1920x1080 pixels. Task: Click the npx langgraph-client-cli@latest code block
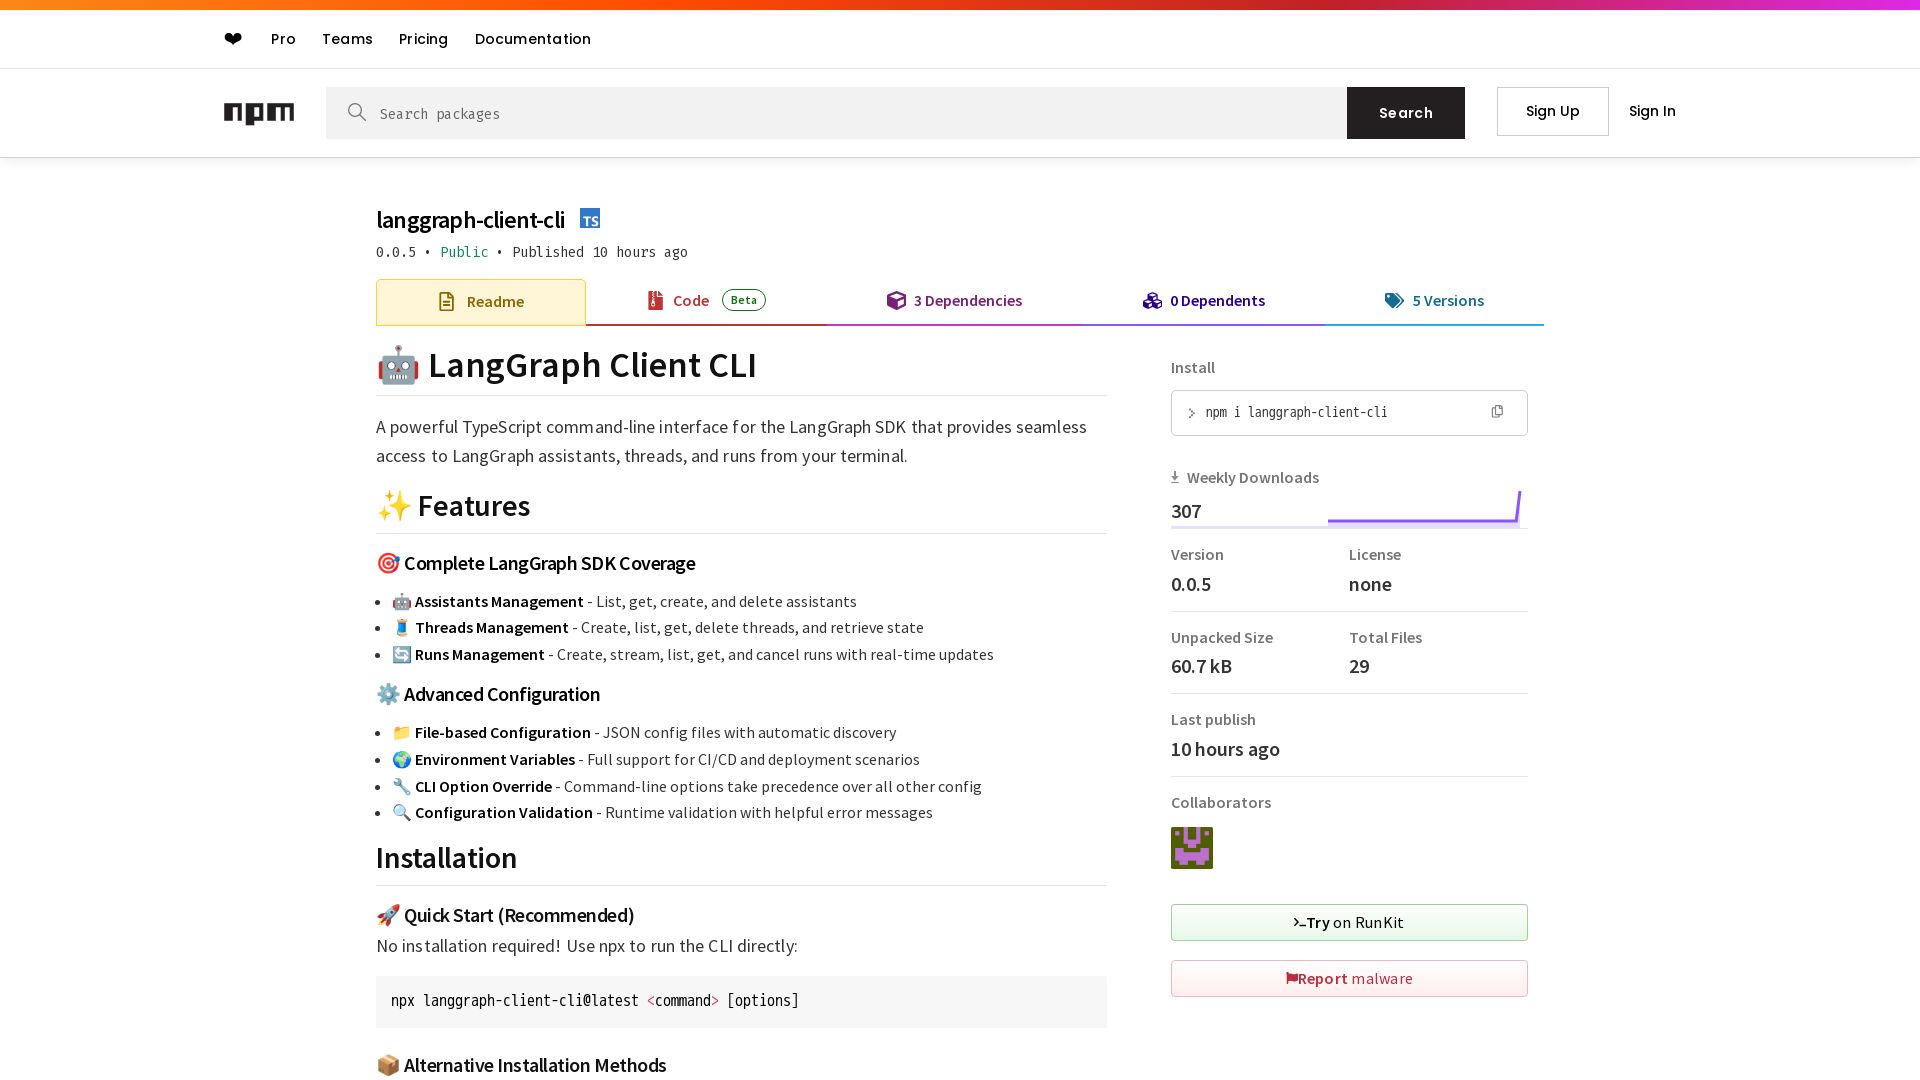[741, 1002]
